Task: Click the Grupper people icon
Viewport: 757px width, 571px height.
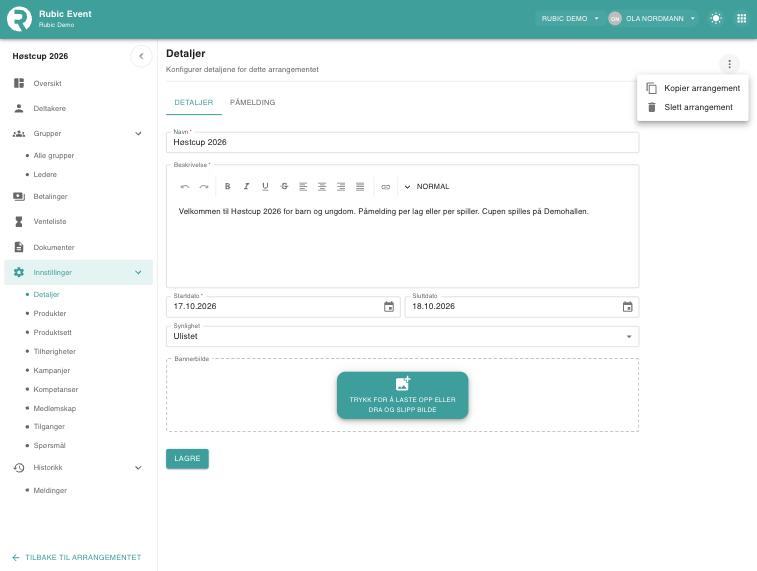Action: point(19,134)
